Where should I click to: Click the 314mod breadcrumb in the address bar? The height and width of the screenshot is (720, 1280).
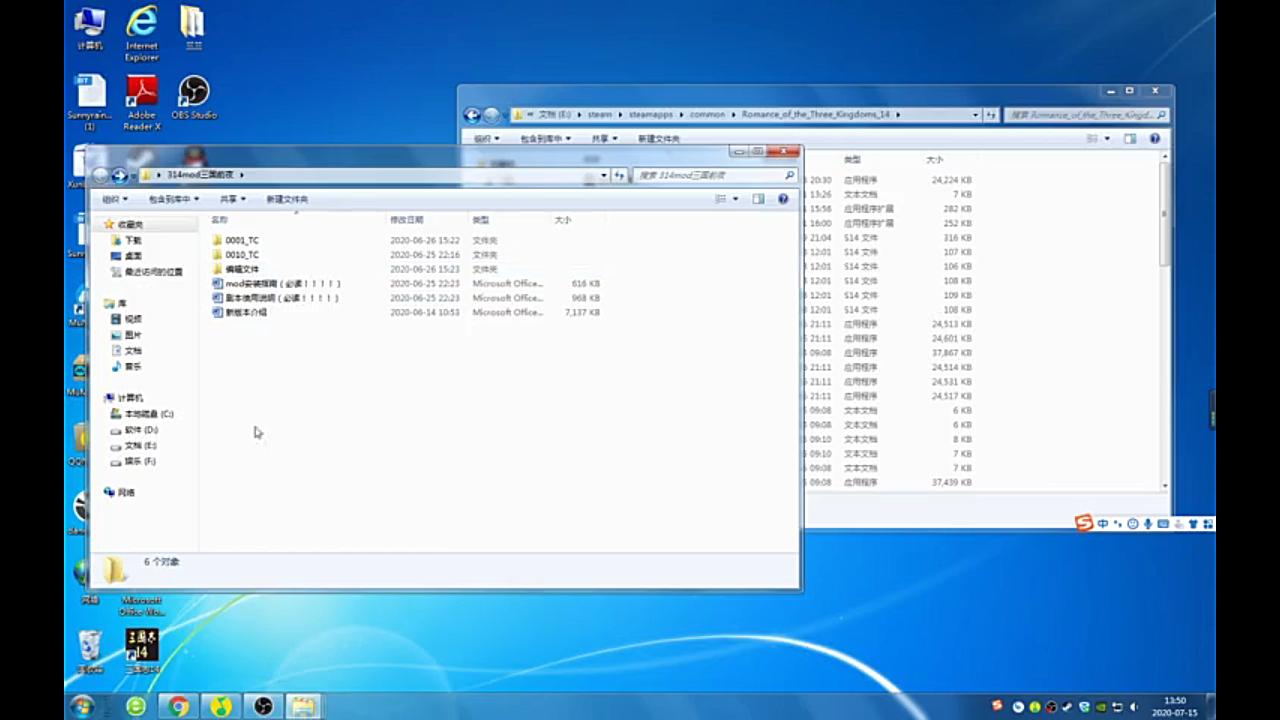tap(200, 175)
